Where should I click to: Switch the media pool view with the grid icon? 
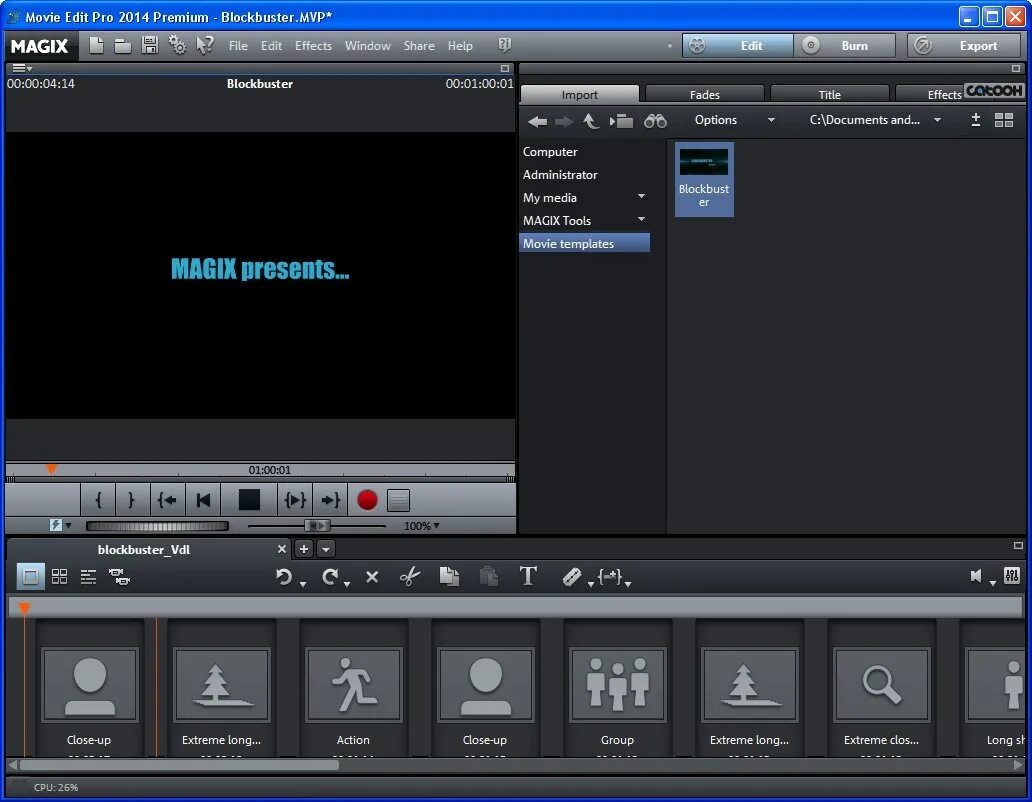click(1004, 120)
